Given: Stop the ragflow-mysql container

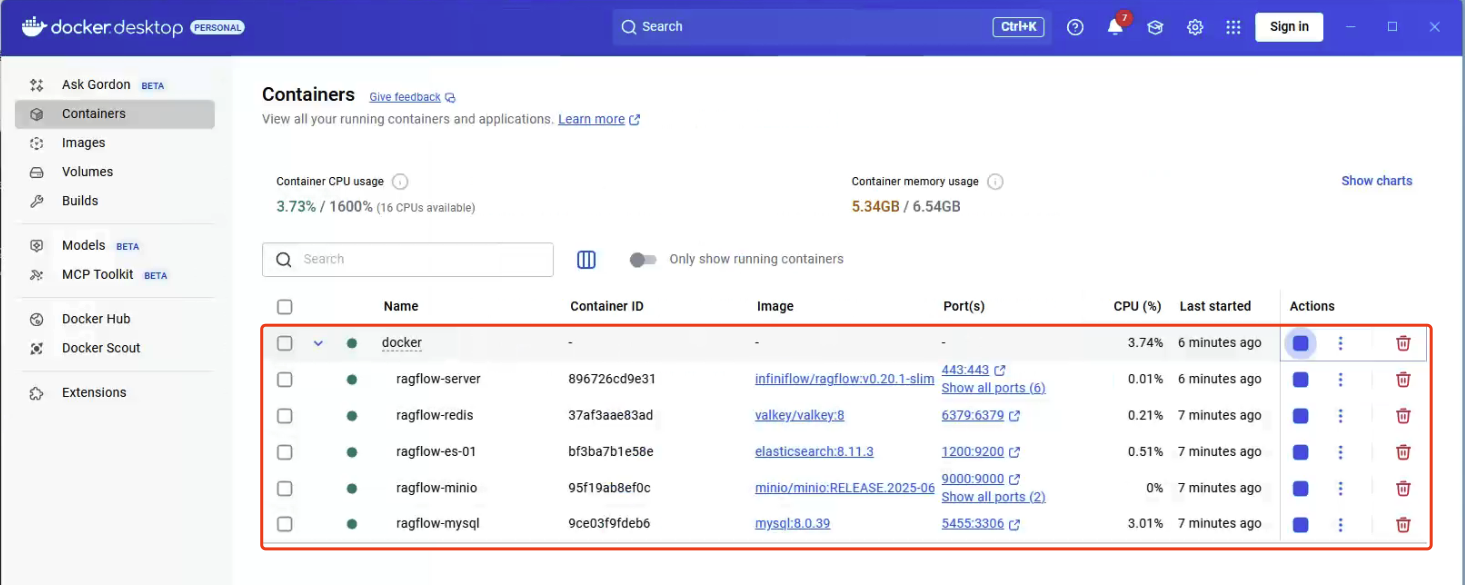Looking at the screenshot, I should [x=1300, y=525].
